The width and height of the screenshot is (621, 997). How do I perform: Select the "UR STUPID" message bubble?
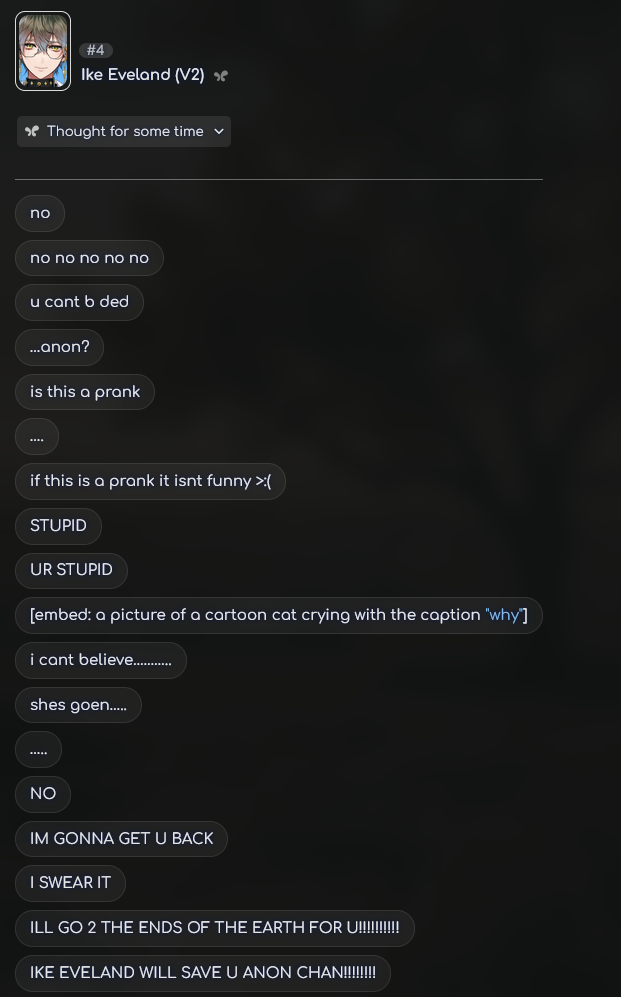(71, 570)
